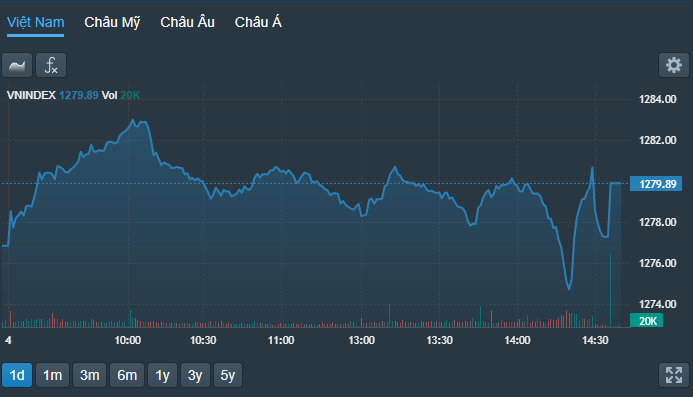Click the 10:00 time axis marker
This screenshot has height=397, width=693.
128,340
